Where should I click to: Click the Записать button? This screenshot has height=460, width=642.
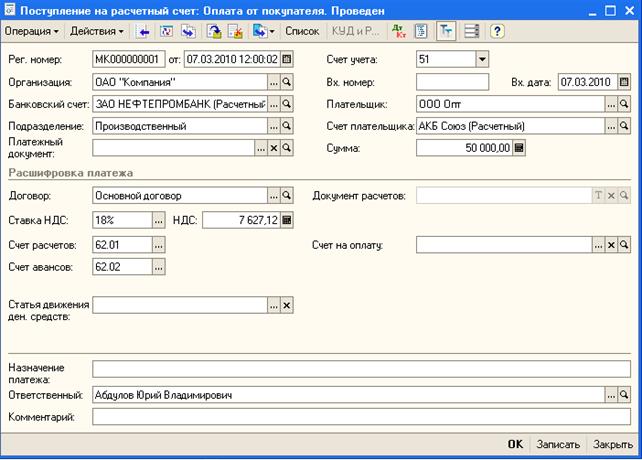point(557,444)
